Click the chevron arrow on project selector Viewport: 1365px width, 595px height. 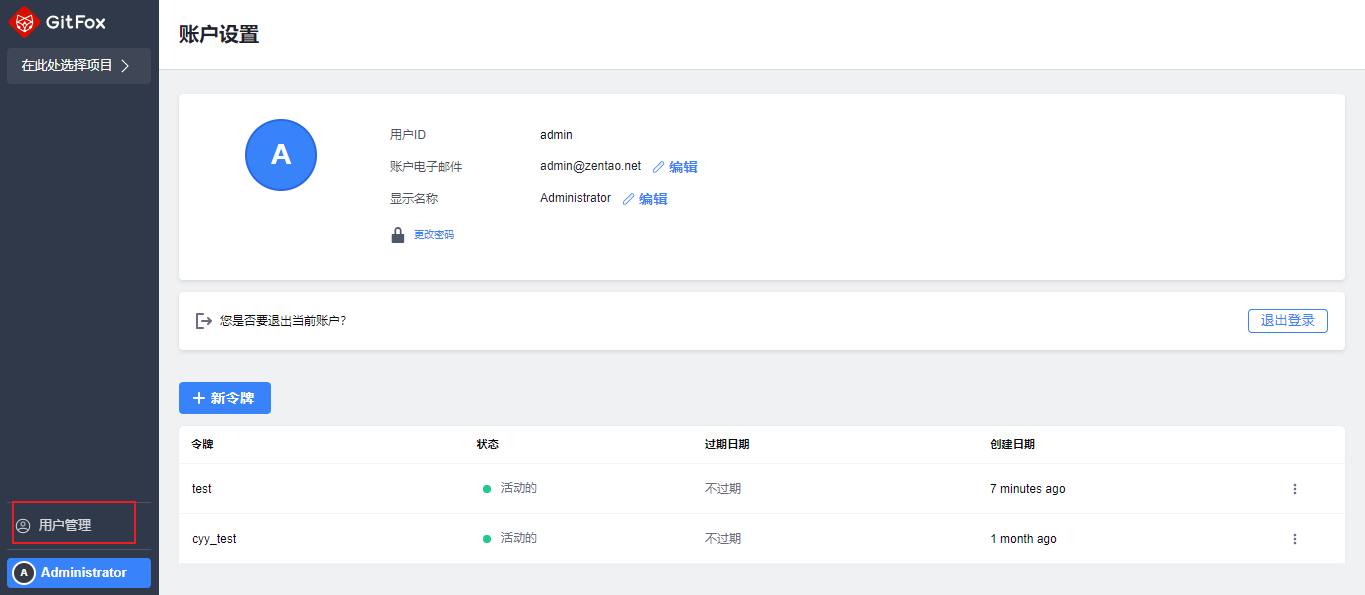tap(125, 66)
